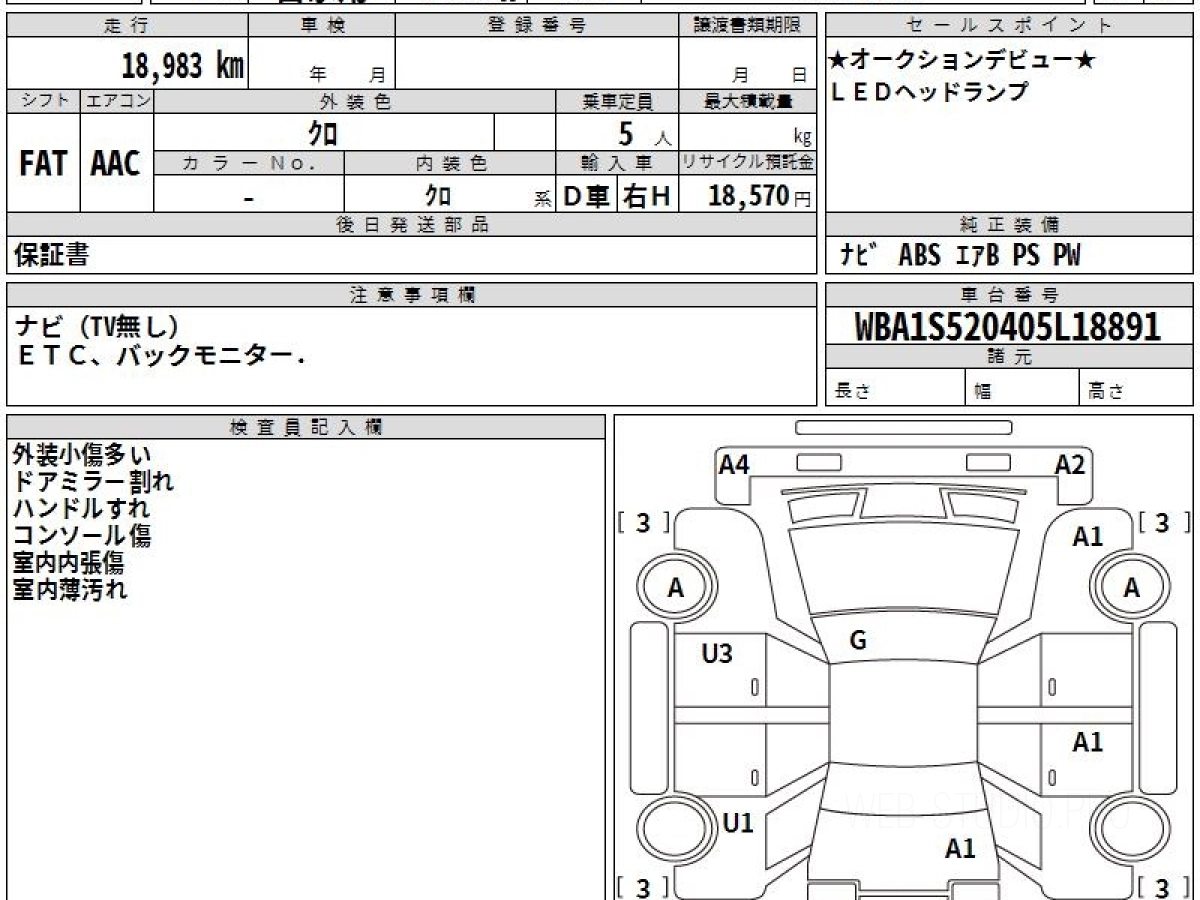Screen dimensions: 1200x900
Task: Select the 後日発送部品 header
Action: pyautogui.click(x=411, y=225)
